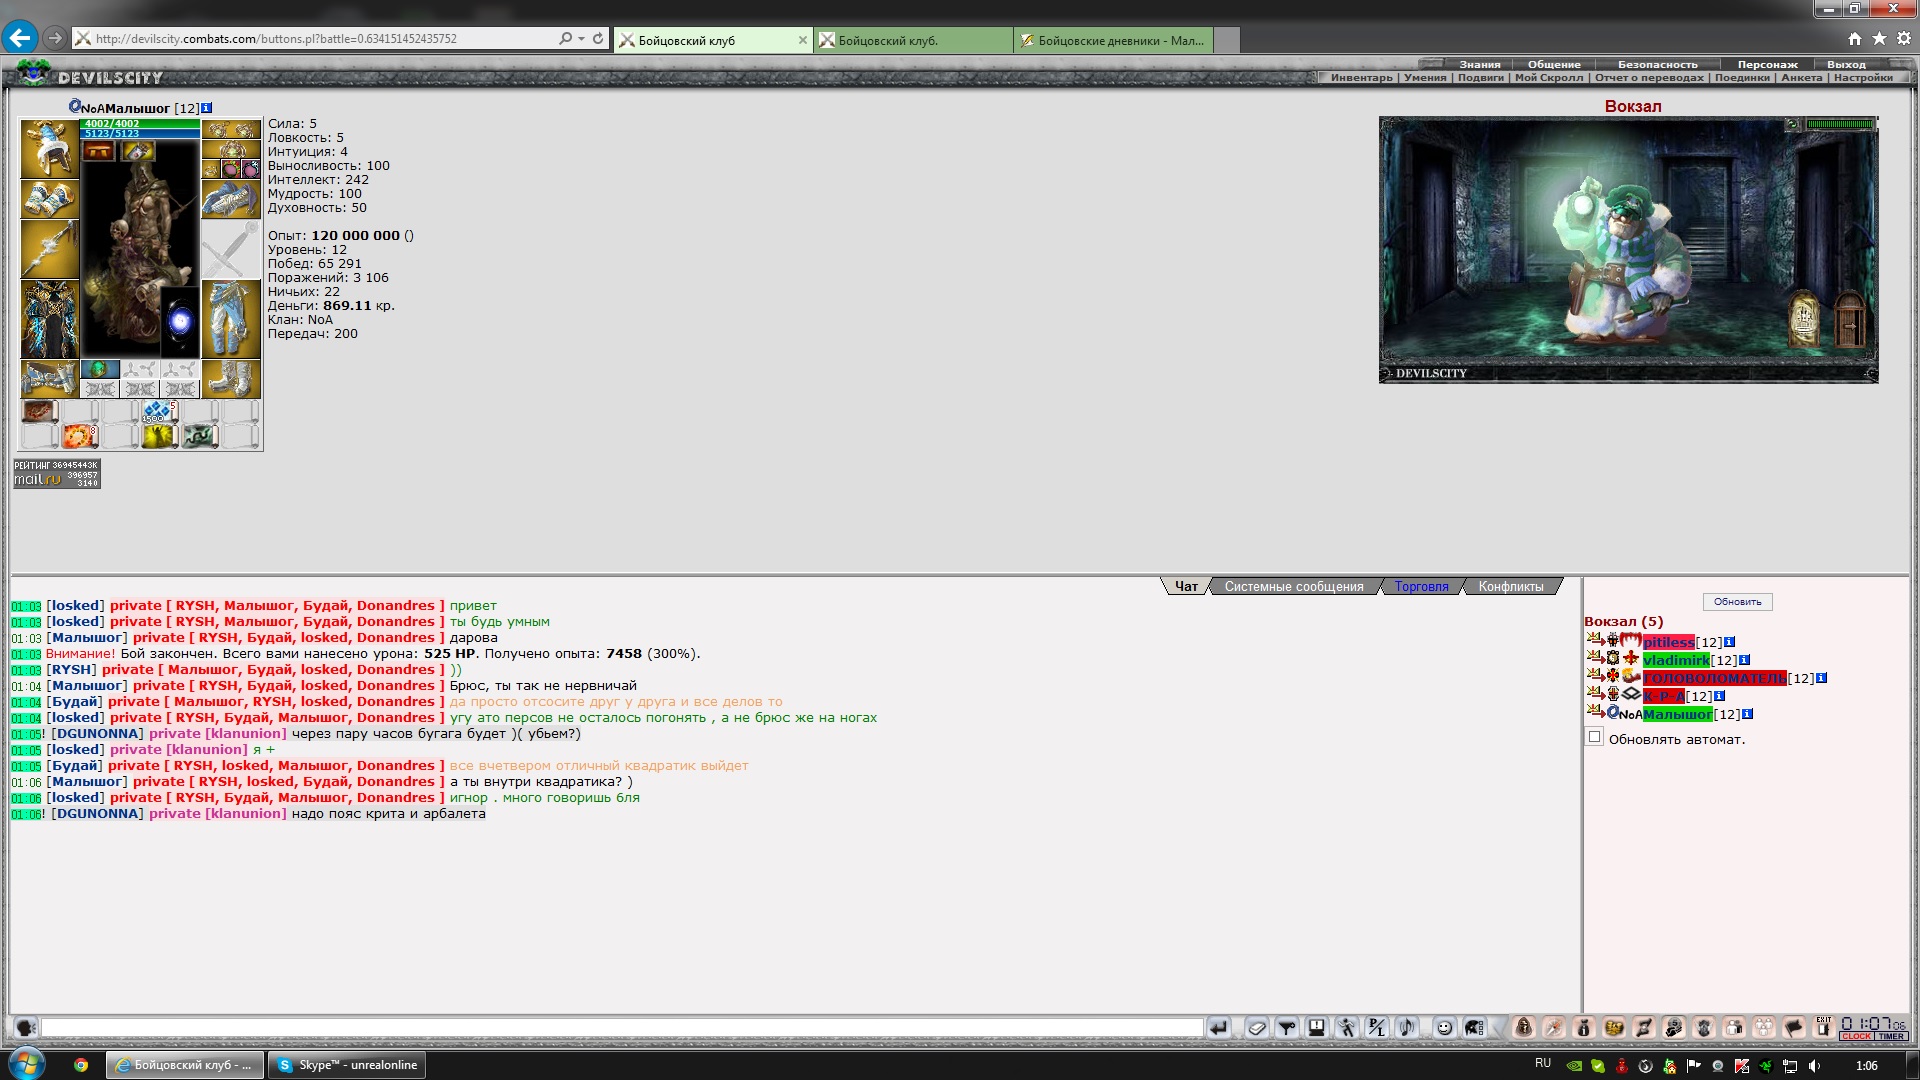Click the three people group icon
Screen dimensions: 1920x1080
click(1764, 1027)
